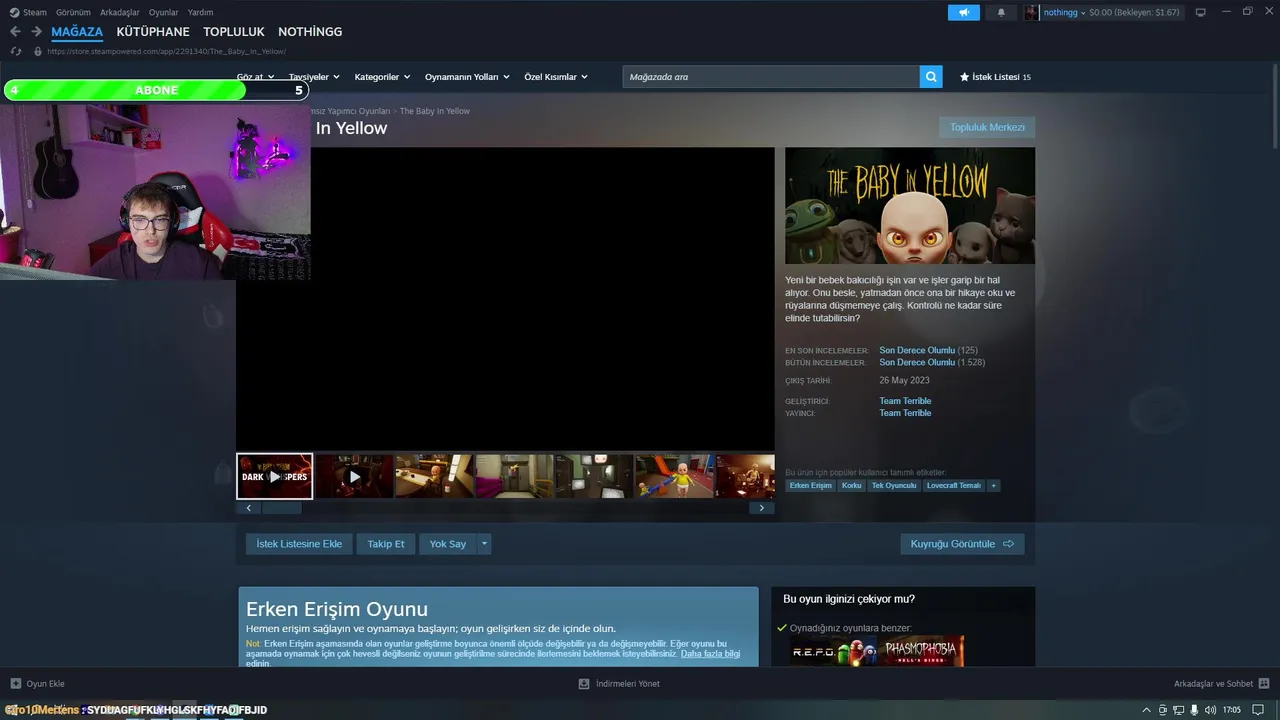
Task: Click the microphone tray icon
Action: click(1194, 710)
